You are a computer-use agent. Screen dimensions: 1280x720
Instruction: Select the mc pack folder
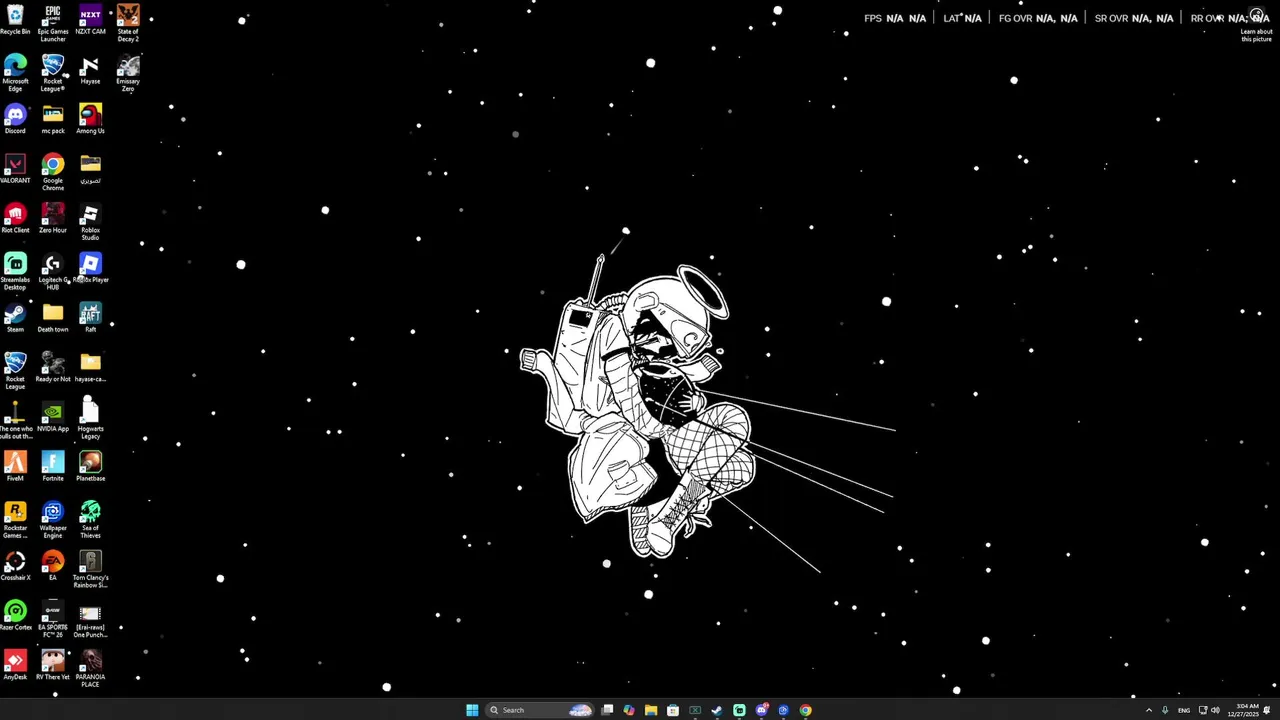(53, 119)
